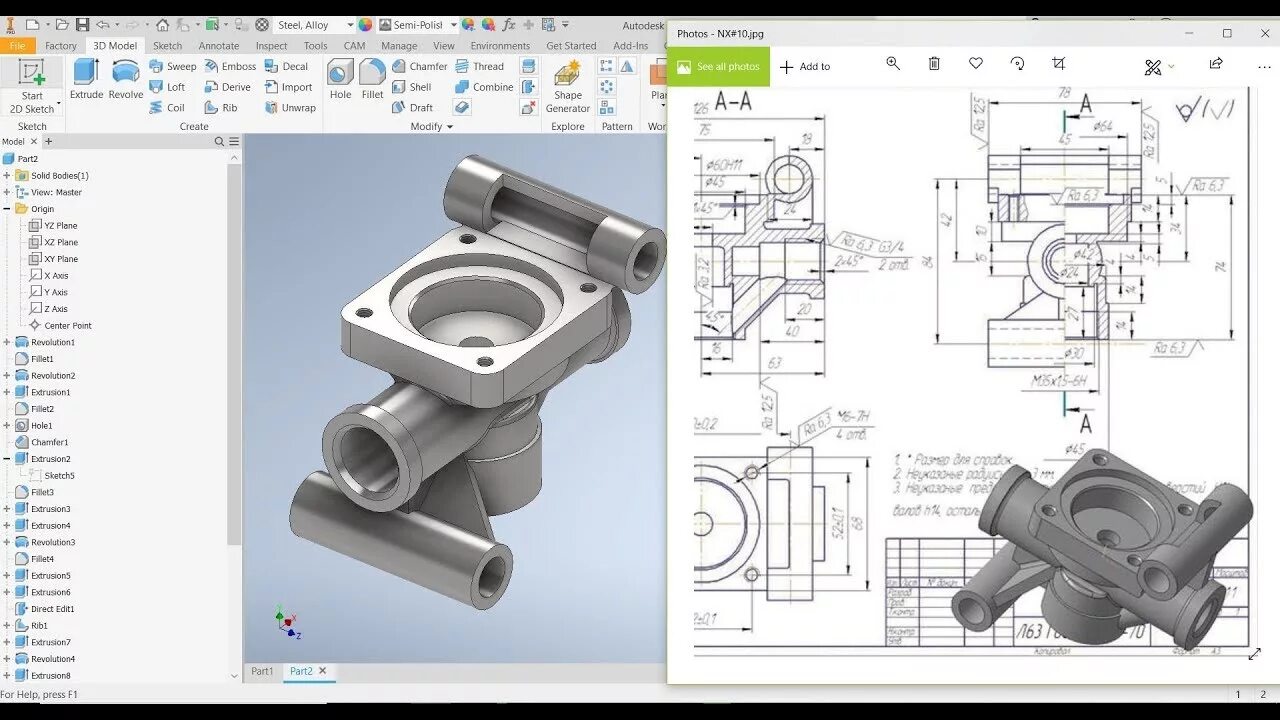Expand the Solid Bodies(1) node
The image size is (1280, 720).
(7, 176)
